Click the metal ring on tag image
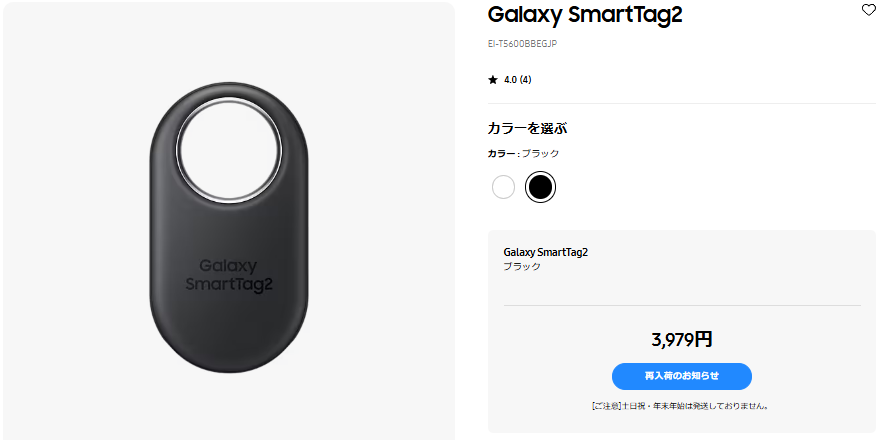877x440 pixels. coord(229,148)
